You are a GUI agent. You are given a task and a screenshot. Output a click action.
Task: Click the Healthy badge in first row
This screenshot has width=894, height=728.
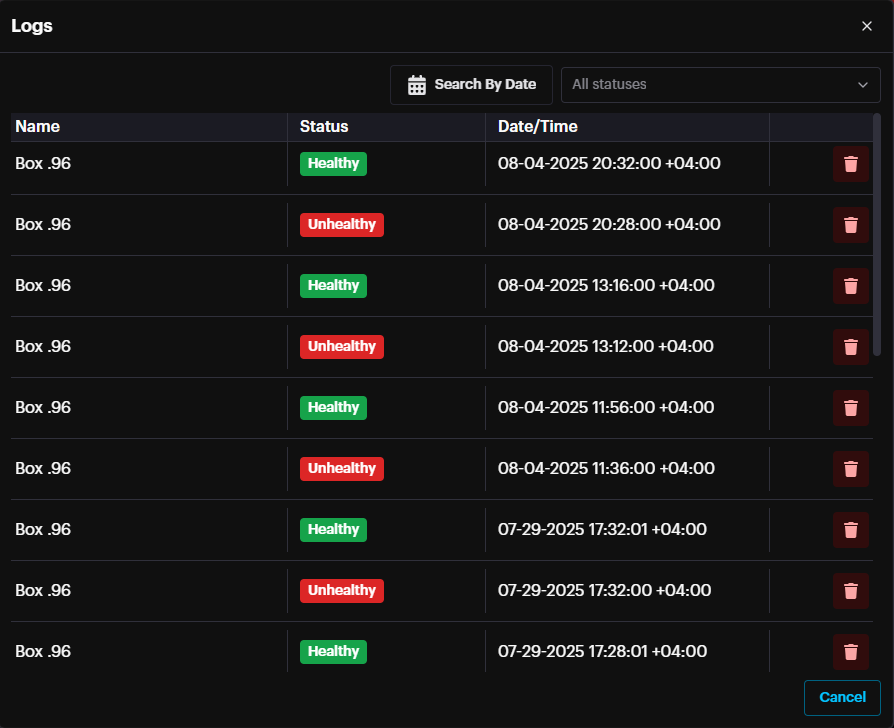pos(333,164)
